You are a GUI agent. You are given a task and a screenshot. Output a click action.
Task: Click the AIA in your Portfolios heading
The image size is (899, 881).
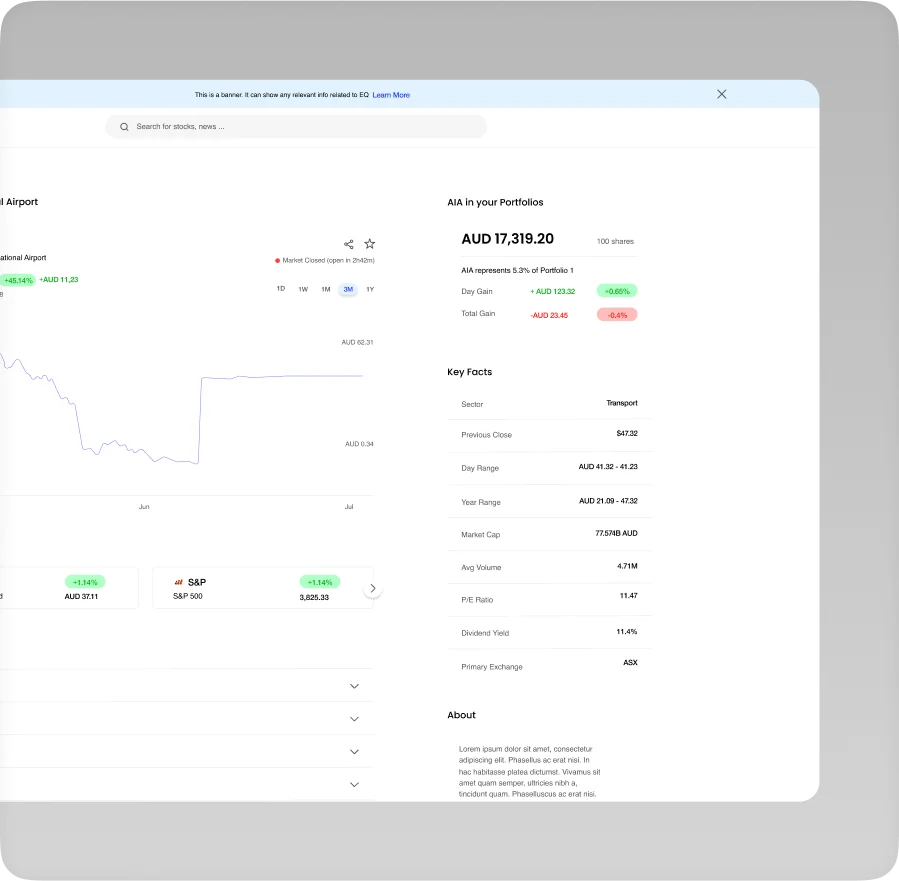[x=495, y=202]
